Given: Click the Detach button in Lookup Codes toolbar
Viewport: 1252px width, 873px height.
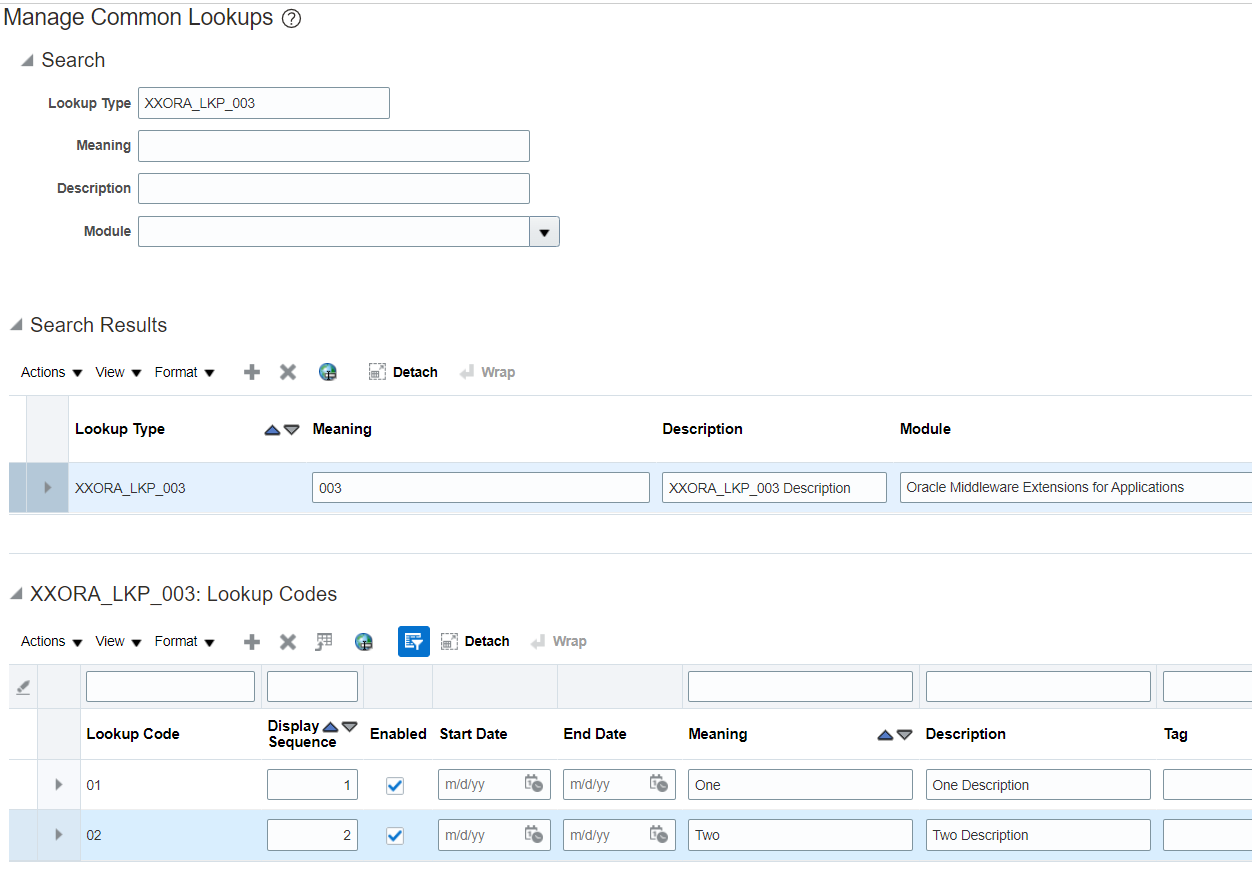Looking at the screenshot, I should [475, 641].
